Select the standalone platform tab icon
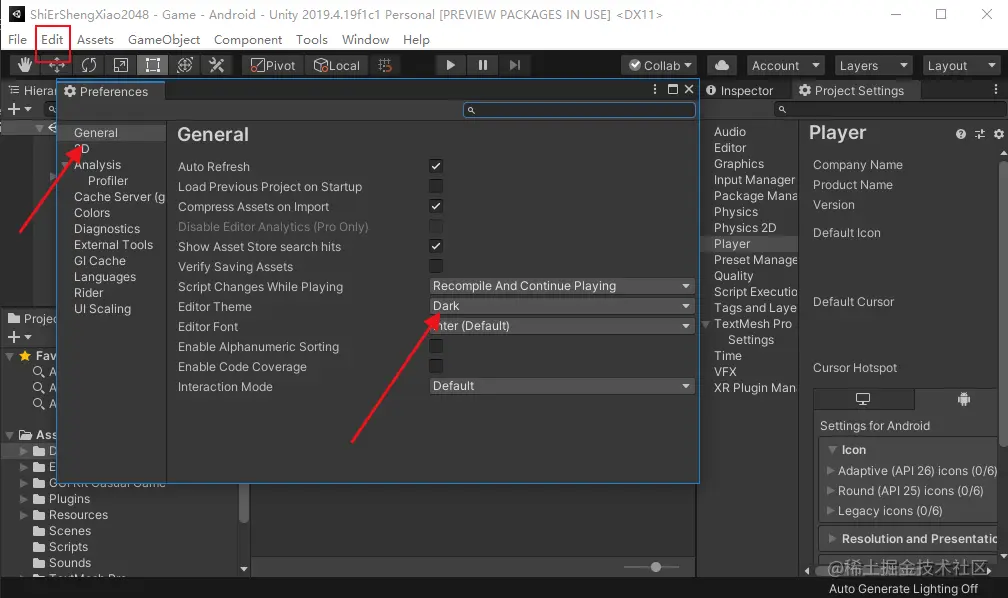This screenshot has width=1008, height=598. click(863, 399)
